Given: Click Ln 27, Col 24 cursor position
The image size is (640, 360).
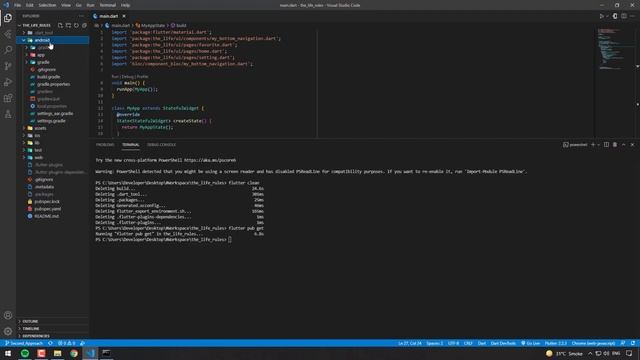Looking at the screenshot, I should (x=410, y=343).
